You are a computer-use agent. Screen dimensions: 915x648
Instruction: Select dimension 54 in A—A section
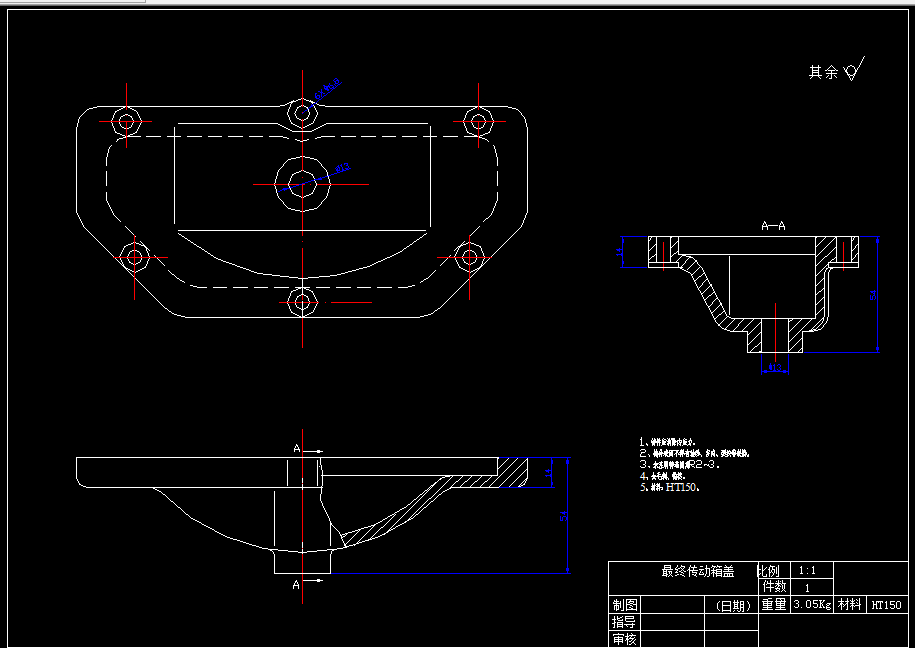tap(873, 294)
